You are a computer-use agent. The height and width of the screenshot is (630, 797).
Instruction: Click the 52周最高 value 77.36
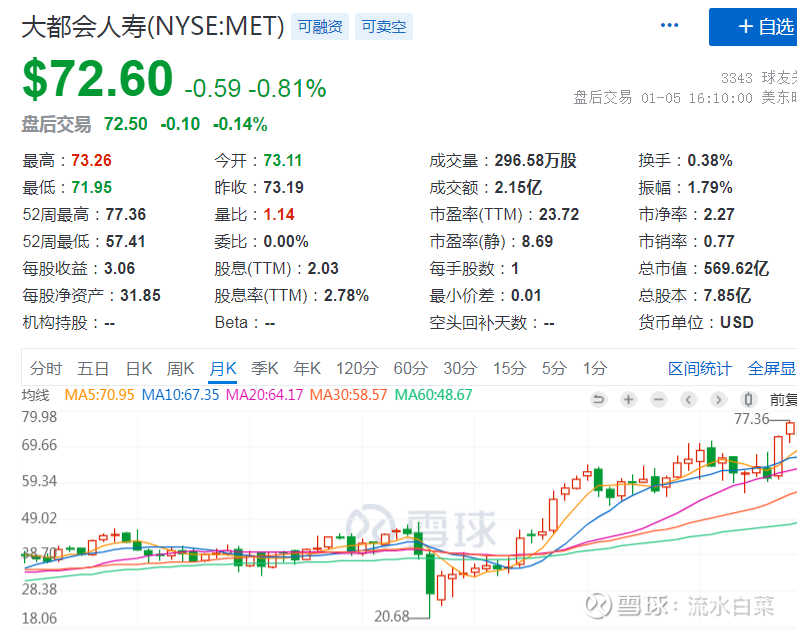(126, 215)
